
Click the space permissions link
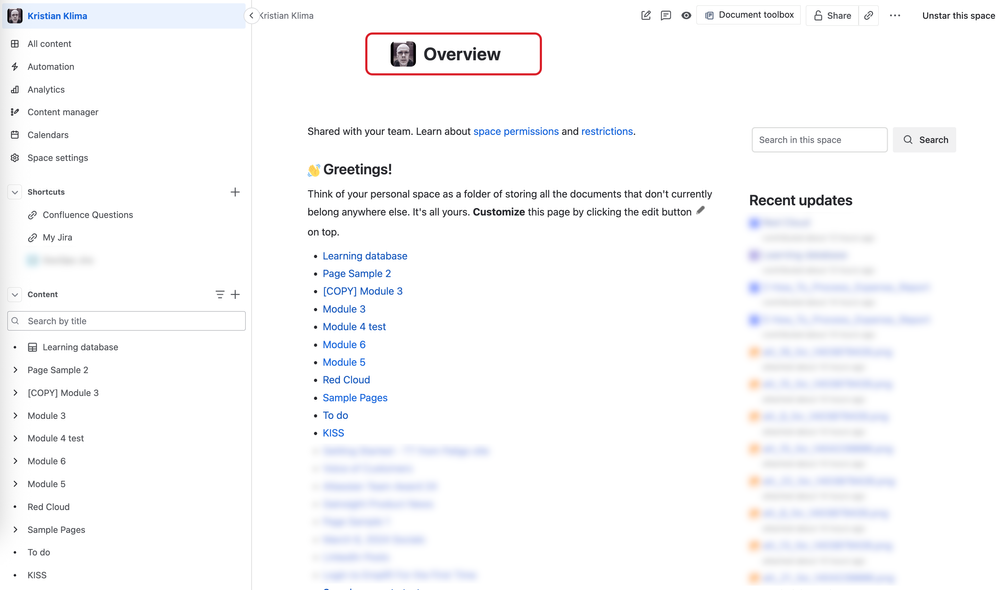click(x=516, y=131)
